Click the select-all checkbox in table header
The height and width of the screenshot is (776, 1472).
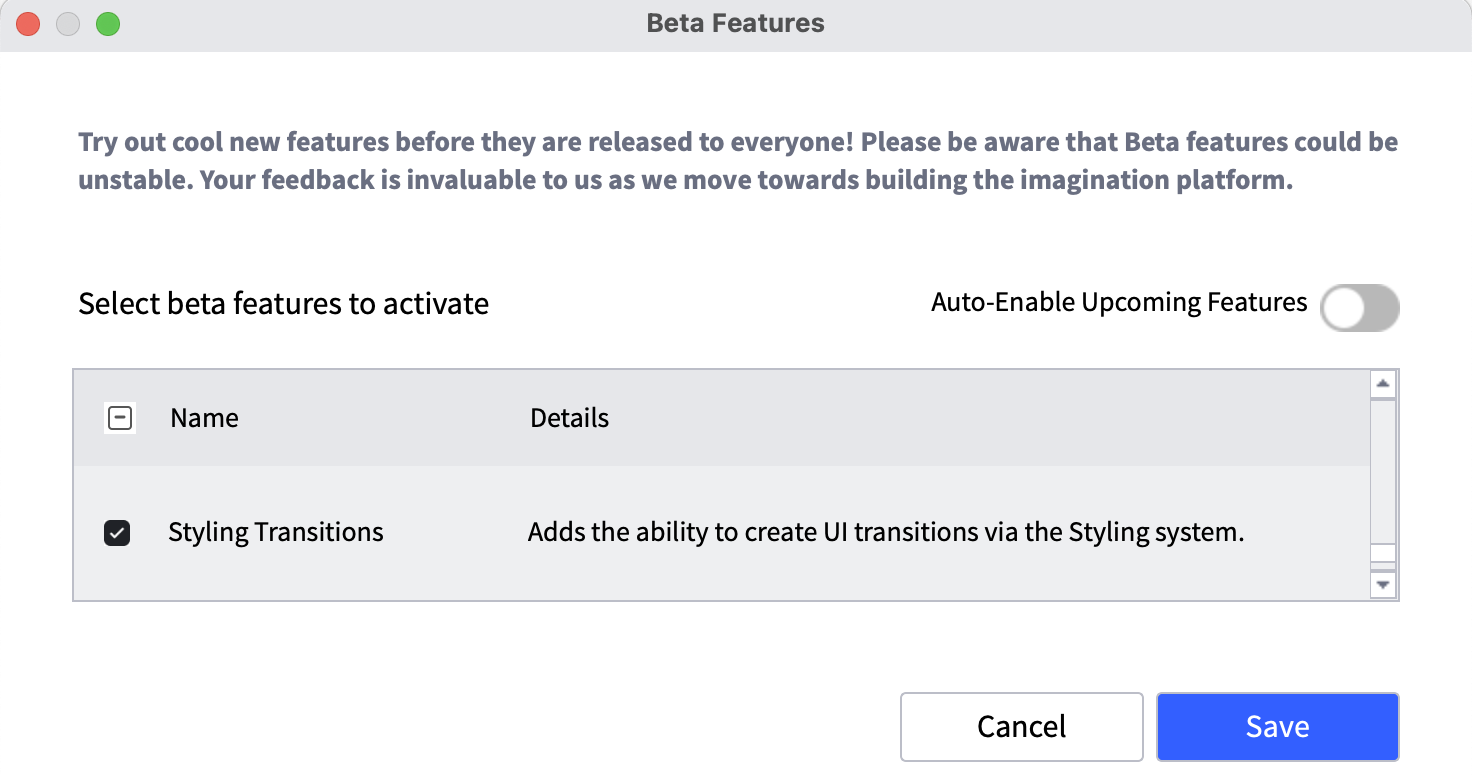(x=120, y=418)
